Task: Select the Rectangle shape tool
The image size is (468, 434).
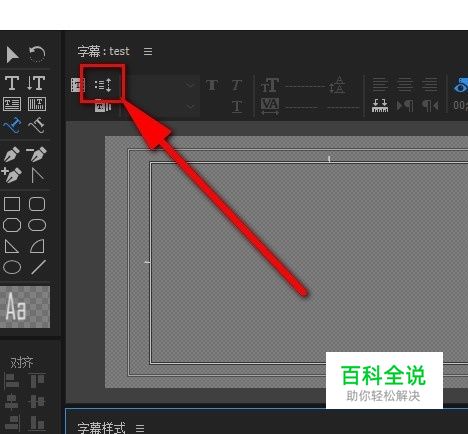Action: tap(12, 204)
